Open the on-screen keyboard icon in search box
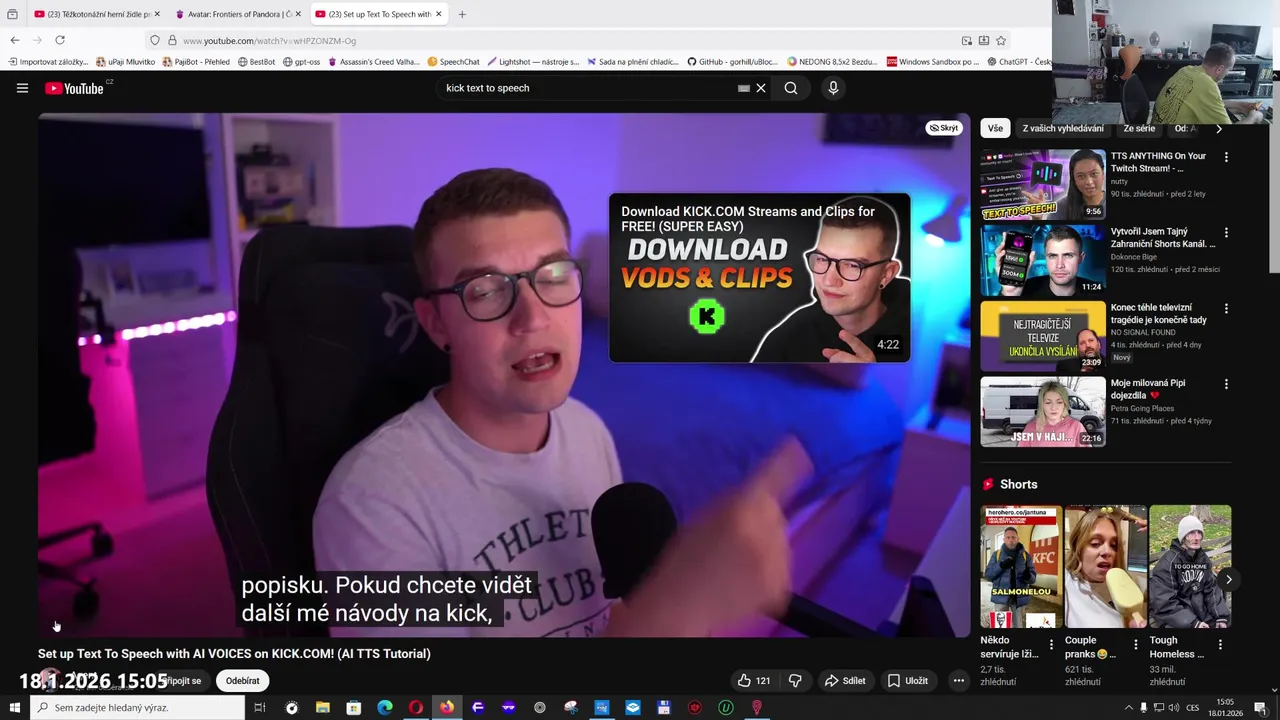The width and height of the screenshot is (1280, 720). pyautogui.click(x=743, y=88)
